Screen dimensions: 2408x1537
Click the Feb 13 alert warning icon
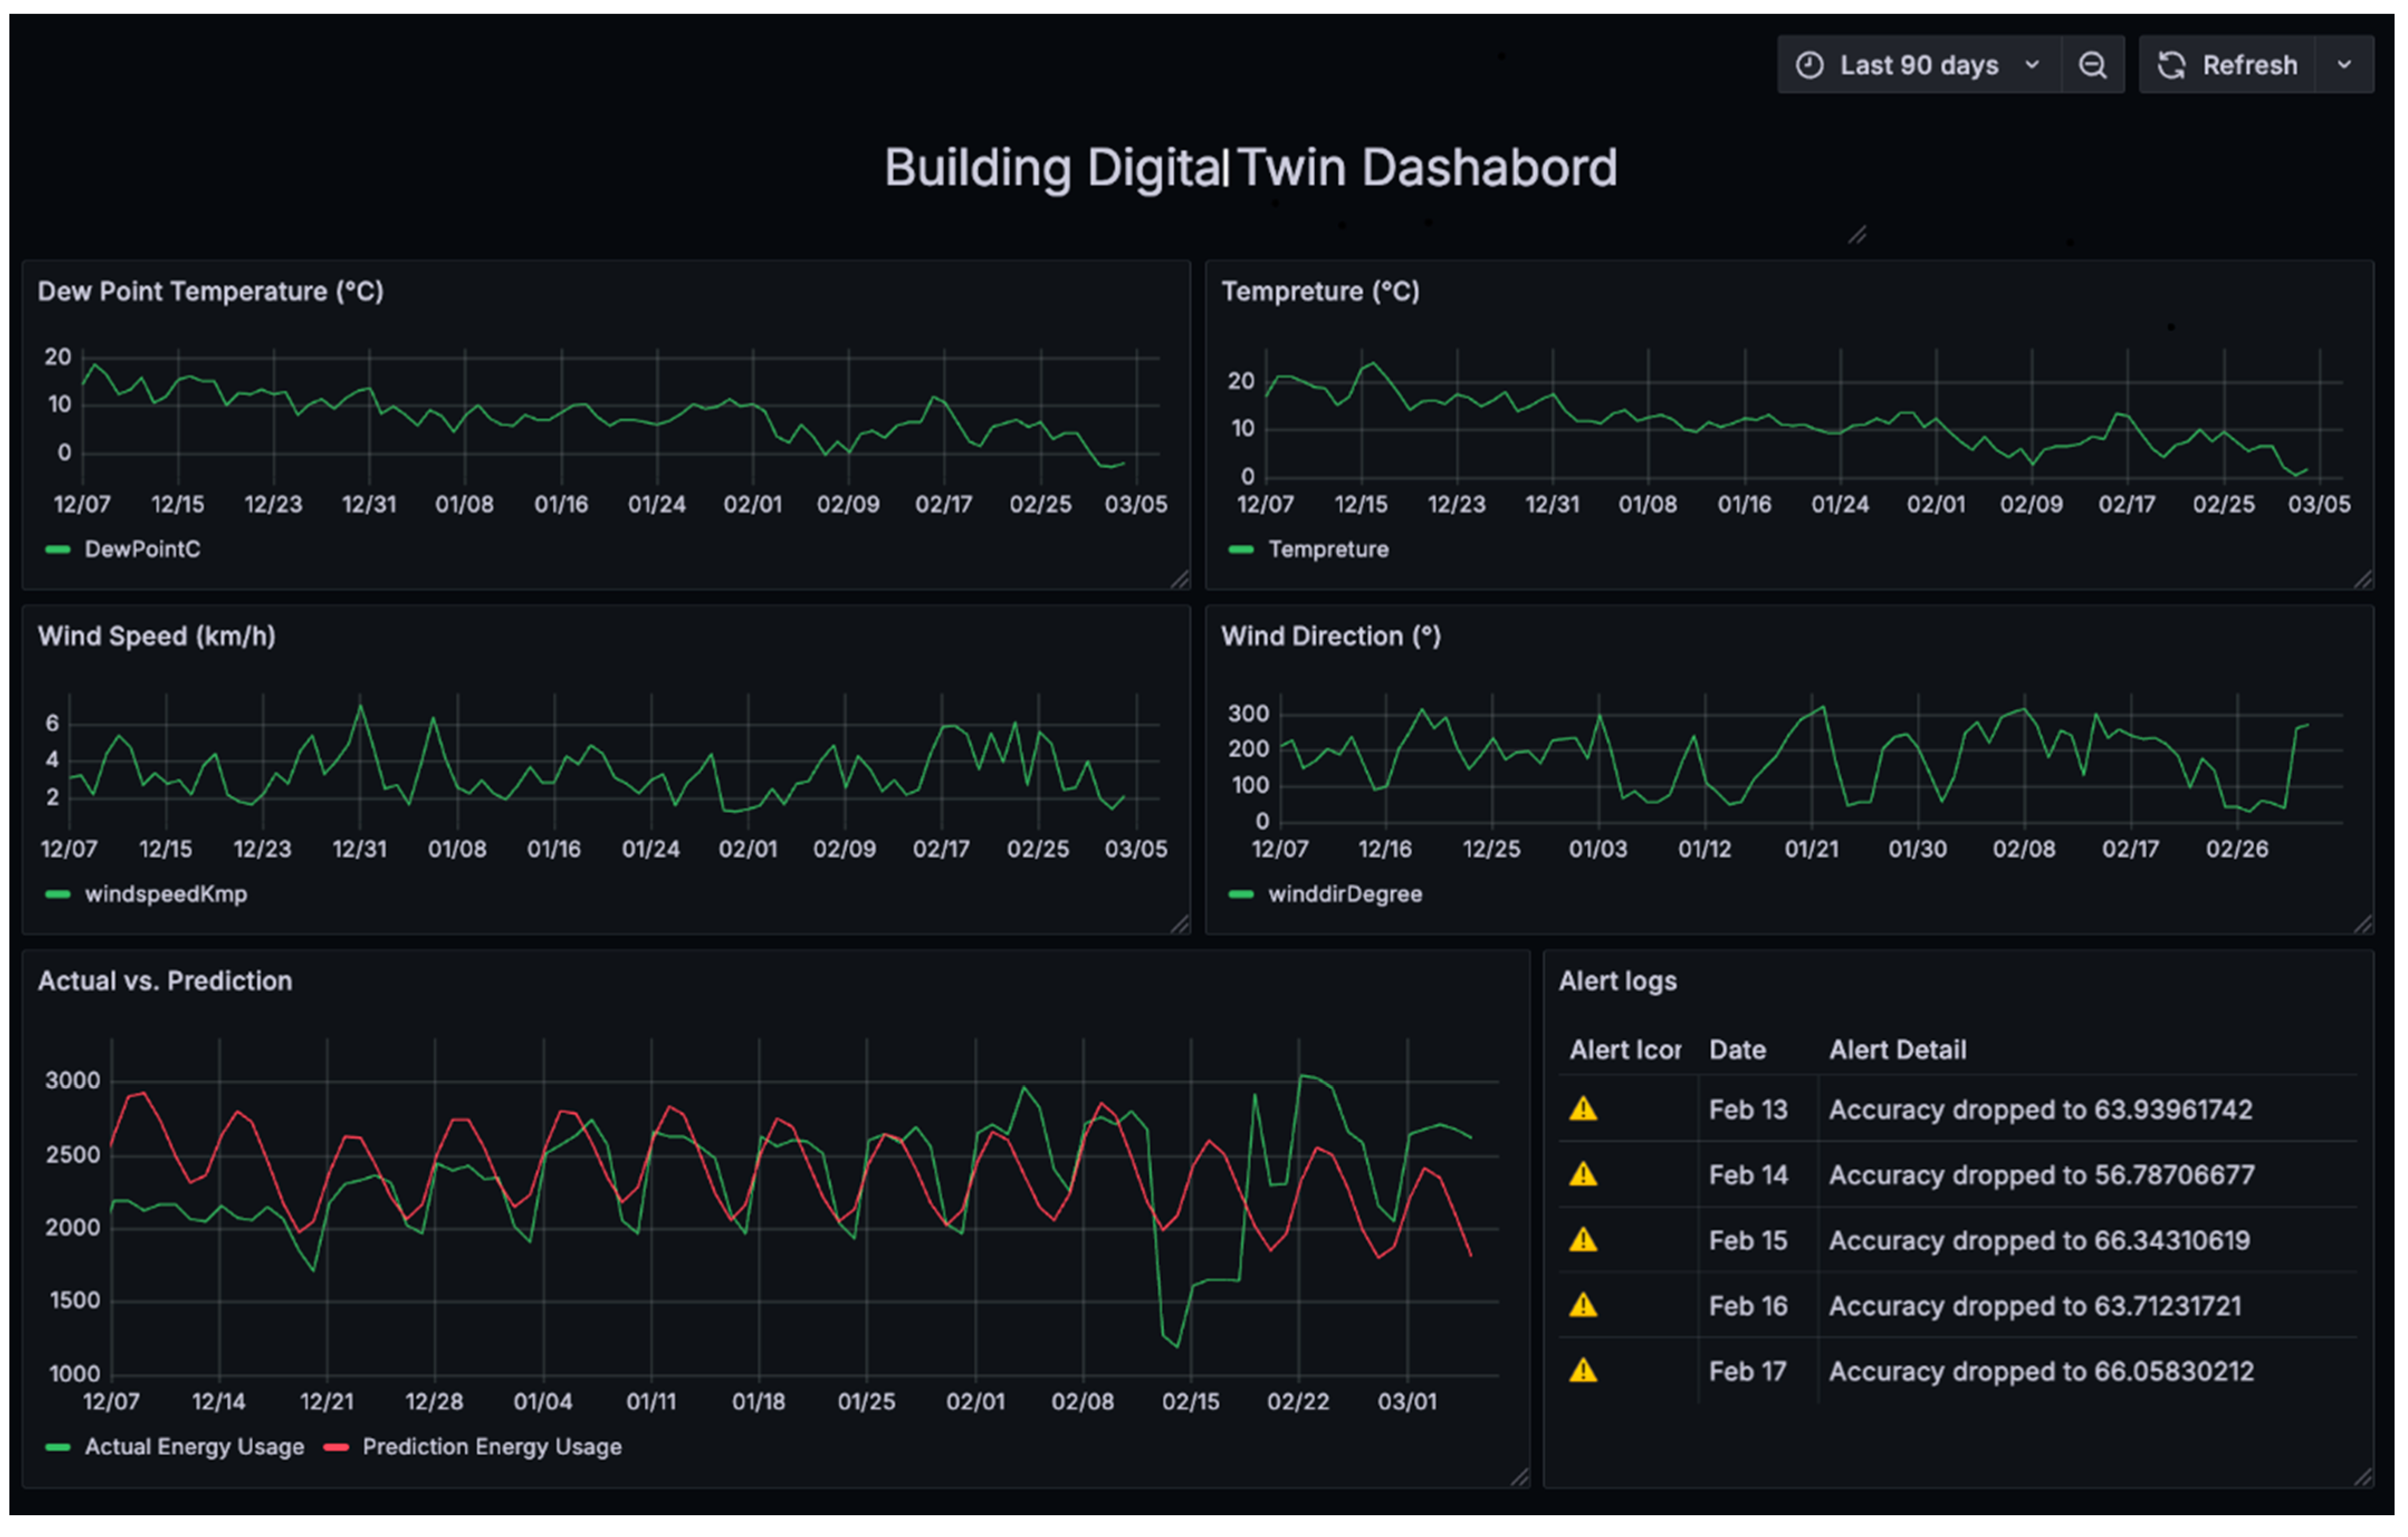[1583, 1109]
